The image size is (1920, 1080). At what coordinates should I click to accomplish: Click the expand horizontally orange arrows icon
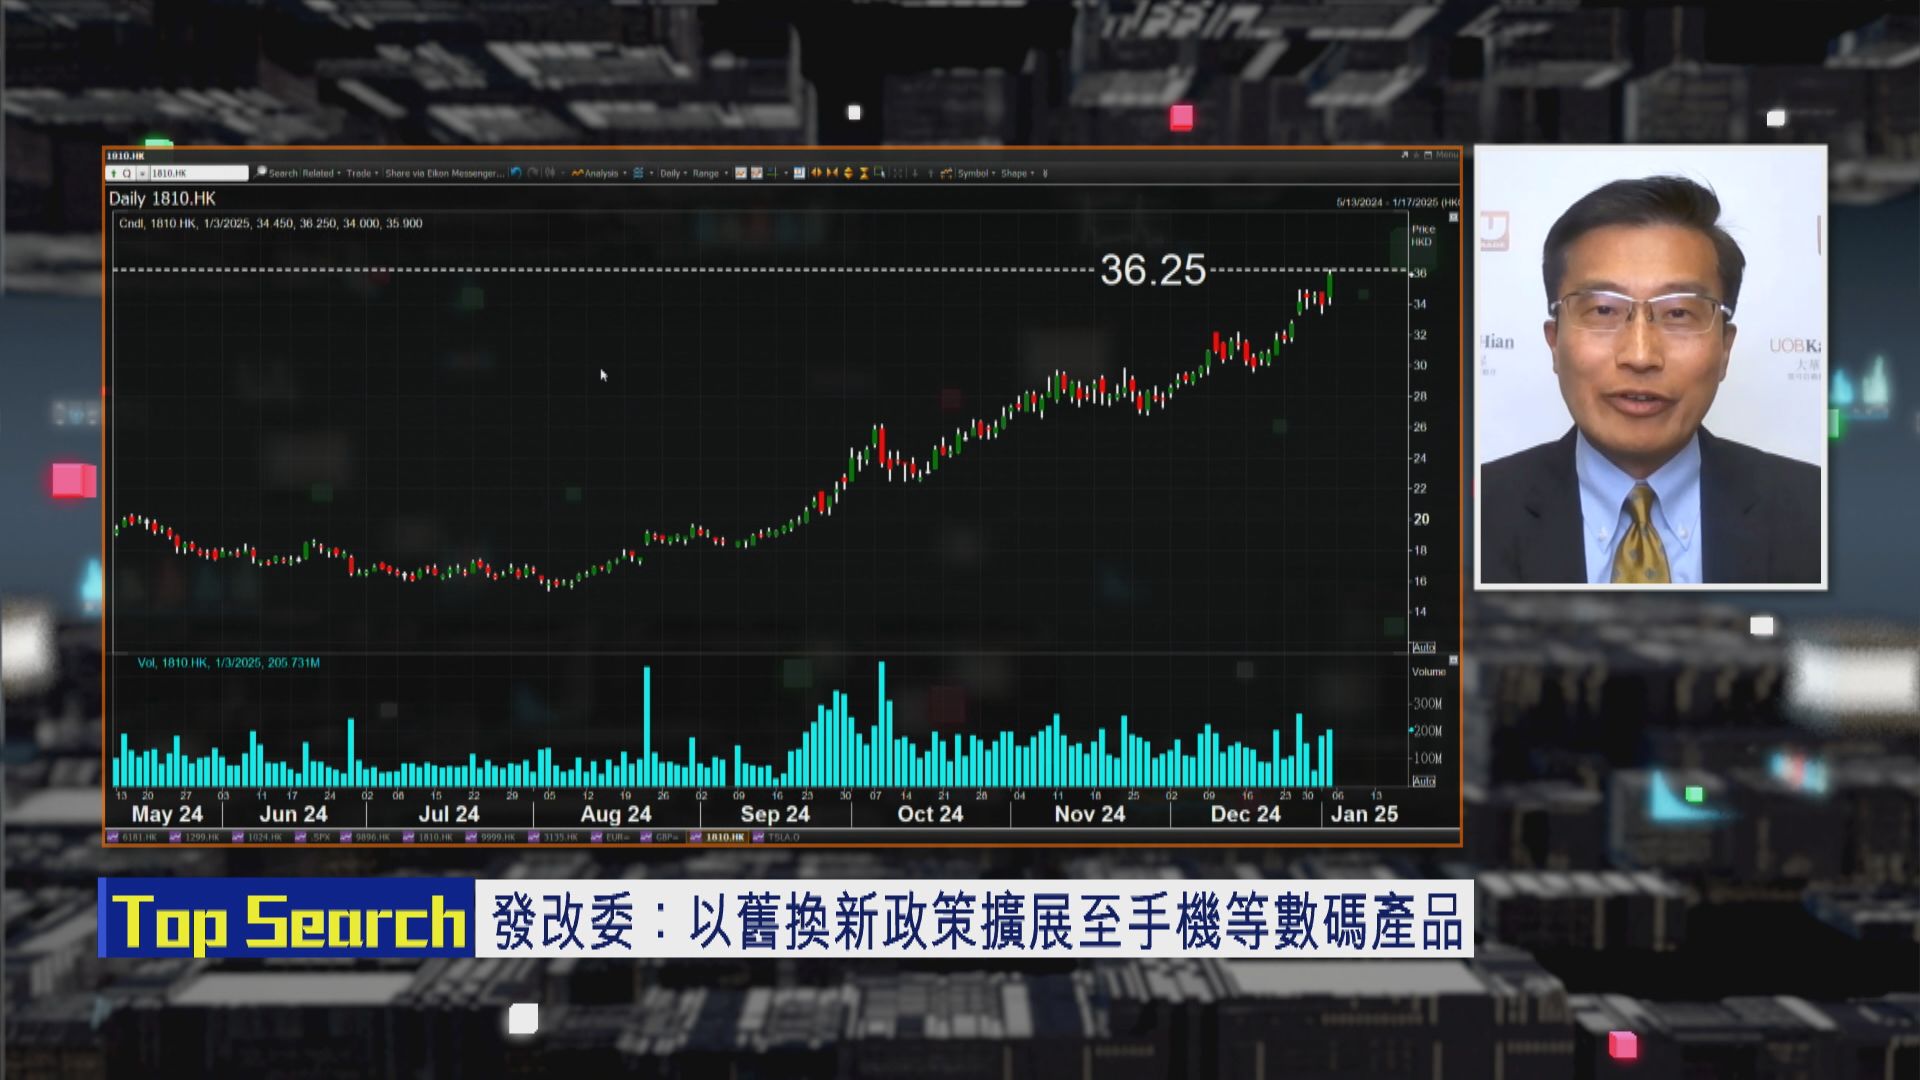[x=816, y=173]
